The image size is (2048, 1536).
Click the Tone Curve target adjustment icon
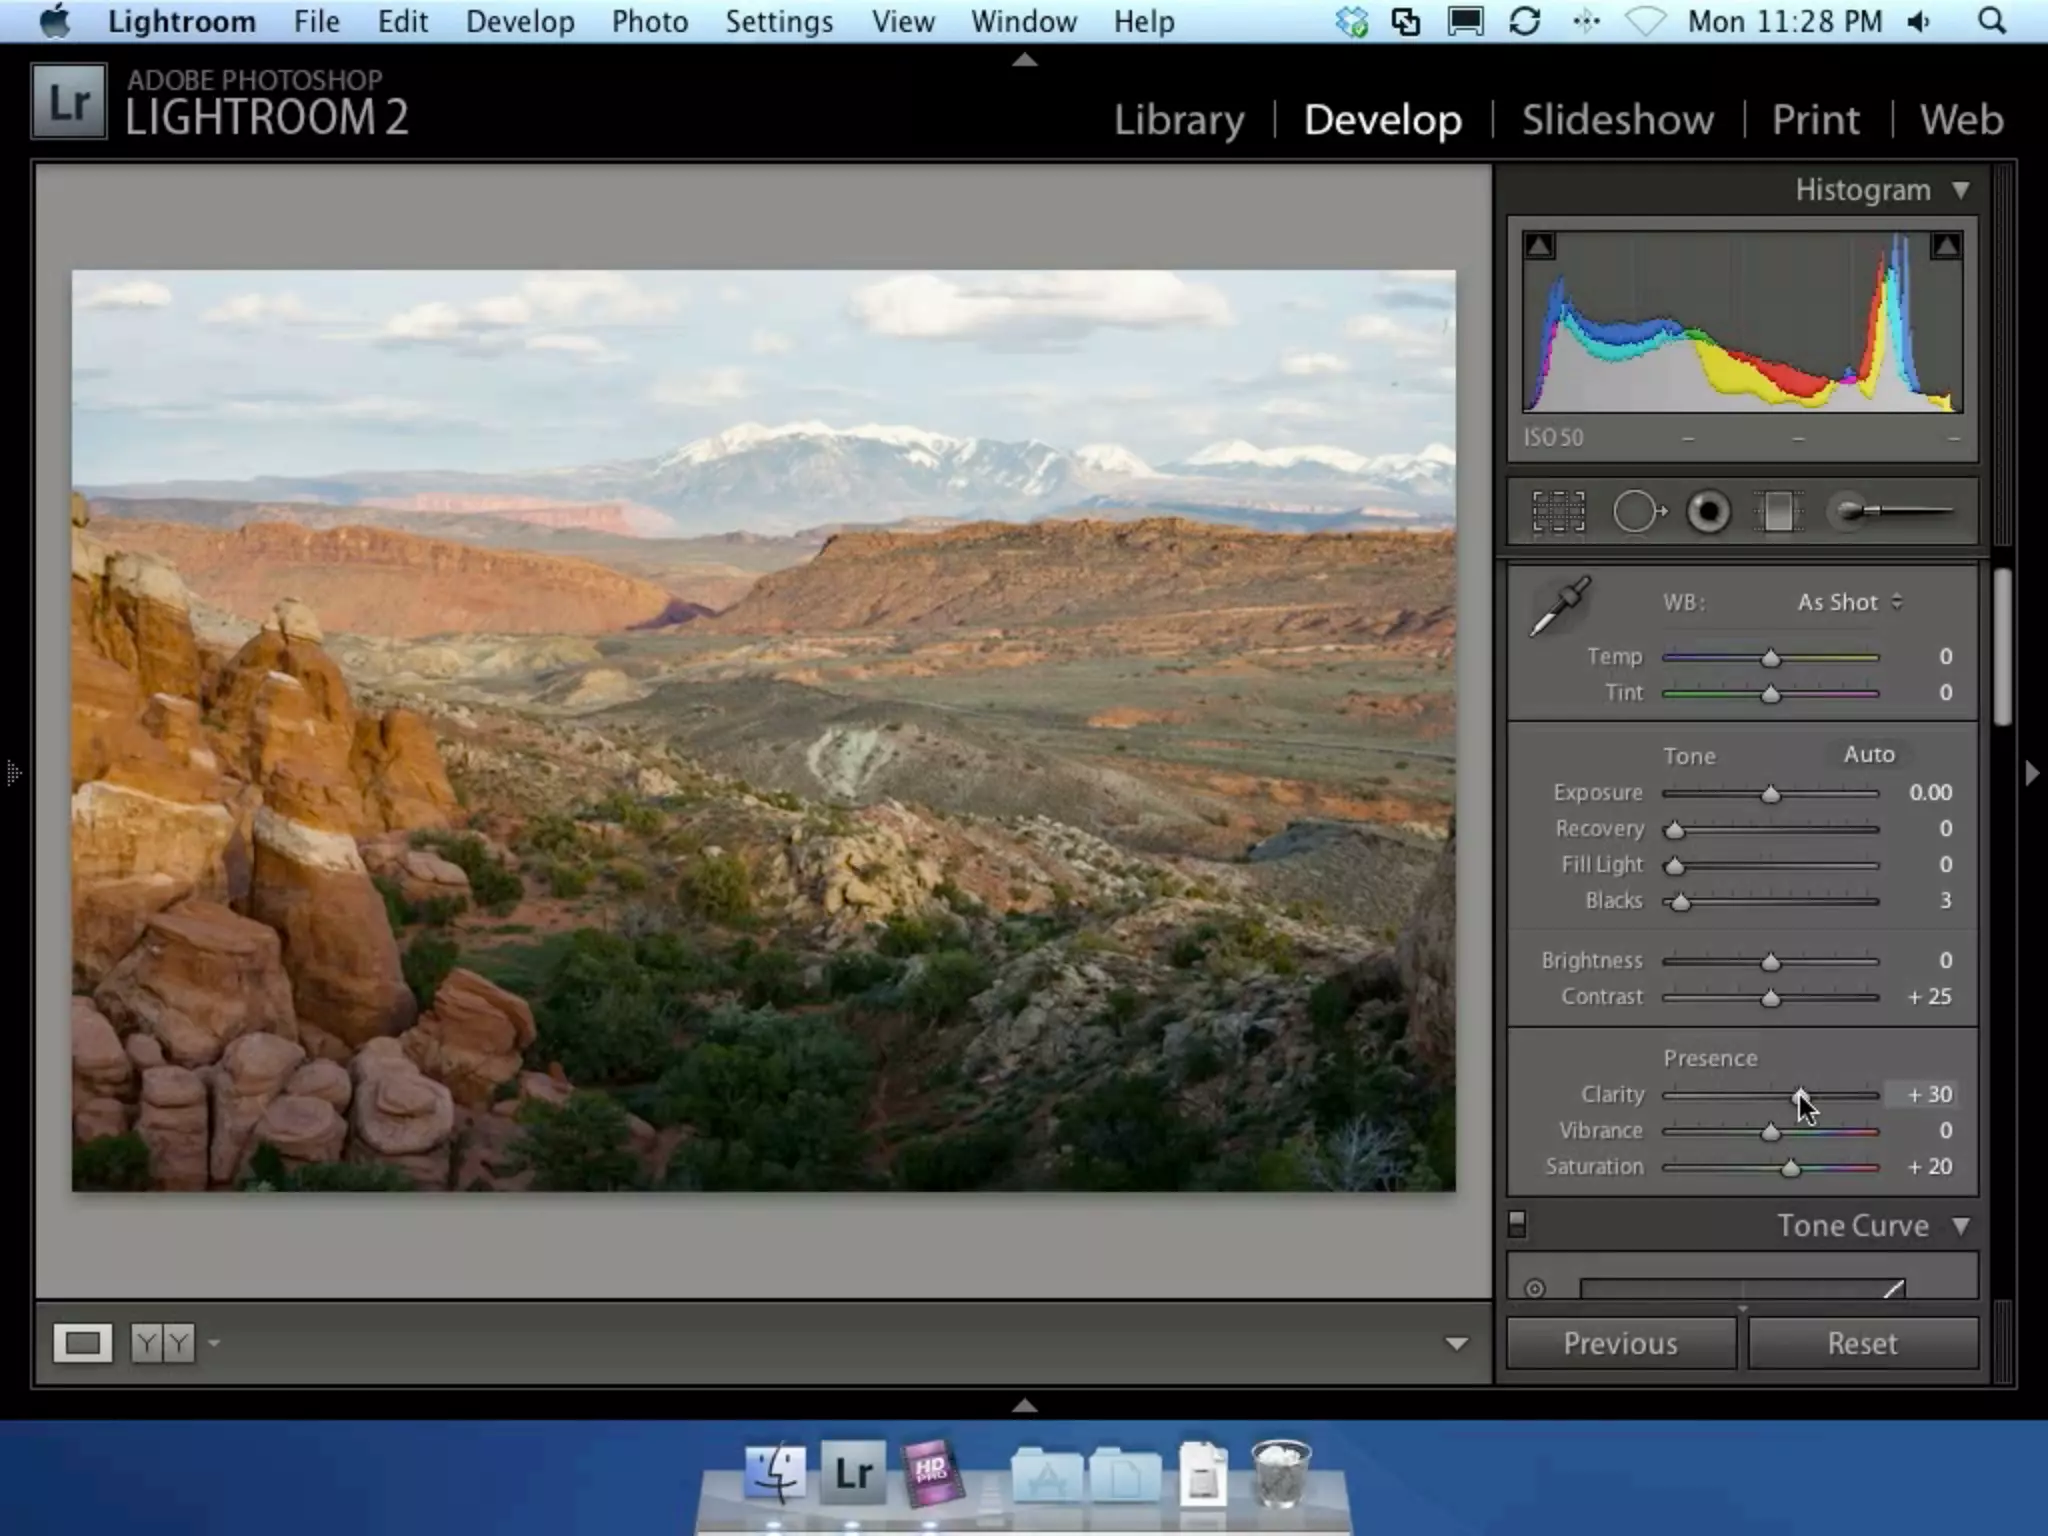1535,1288
